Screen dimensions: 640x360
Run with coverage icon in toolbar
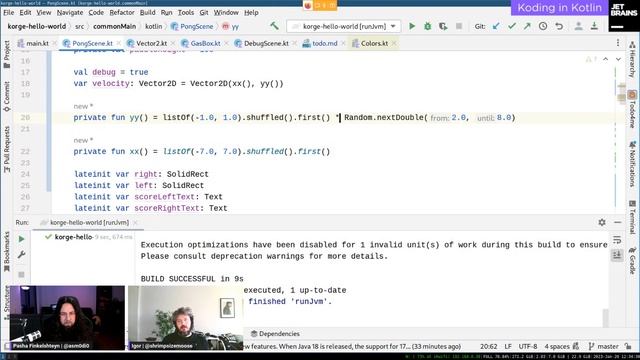point(443,26)
